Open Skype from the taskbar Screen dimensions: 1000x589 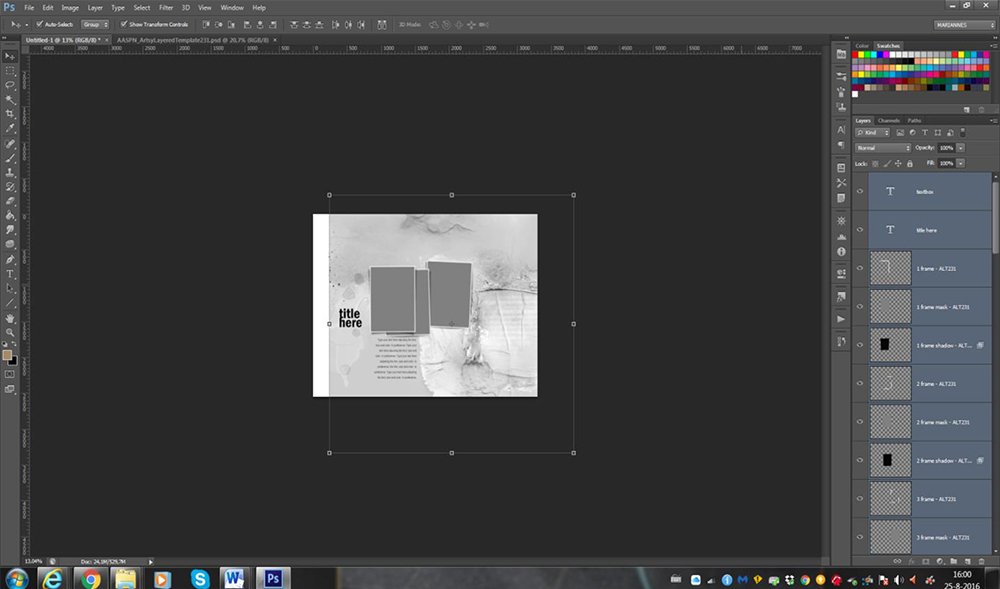[x=200, y=578]
